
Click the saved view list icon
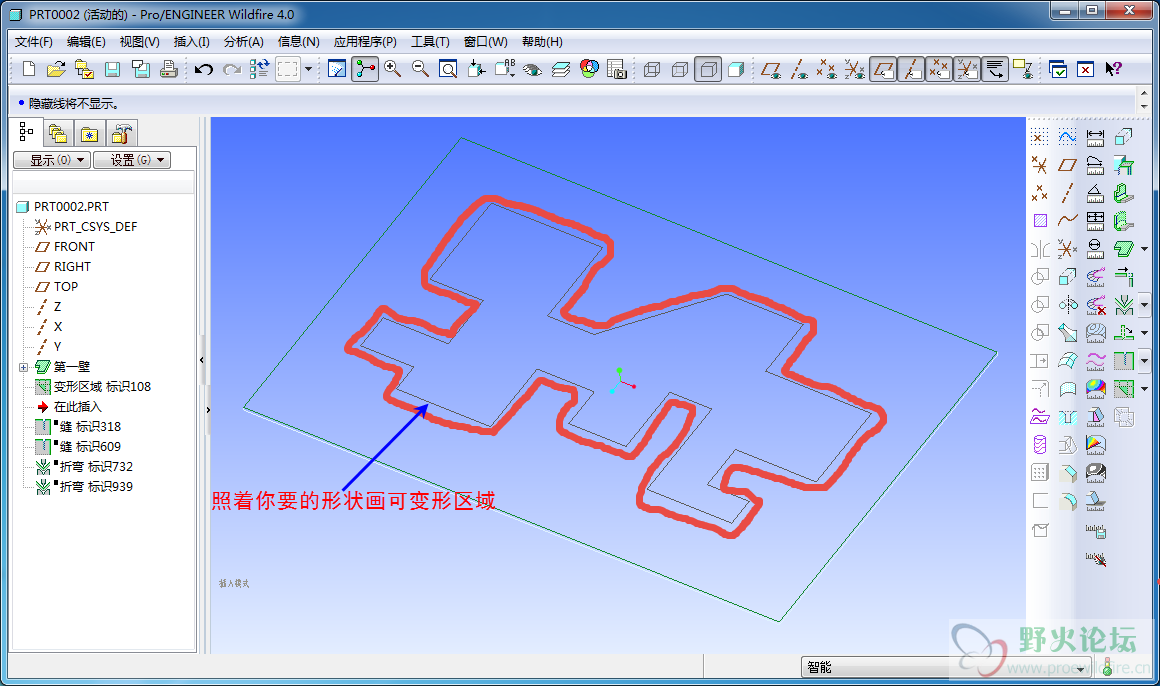505,70
